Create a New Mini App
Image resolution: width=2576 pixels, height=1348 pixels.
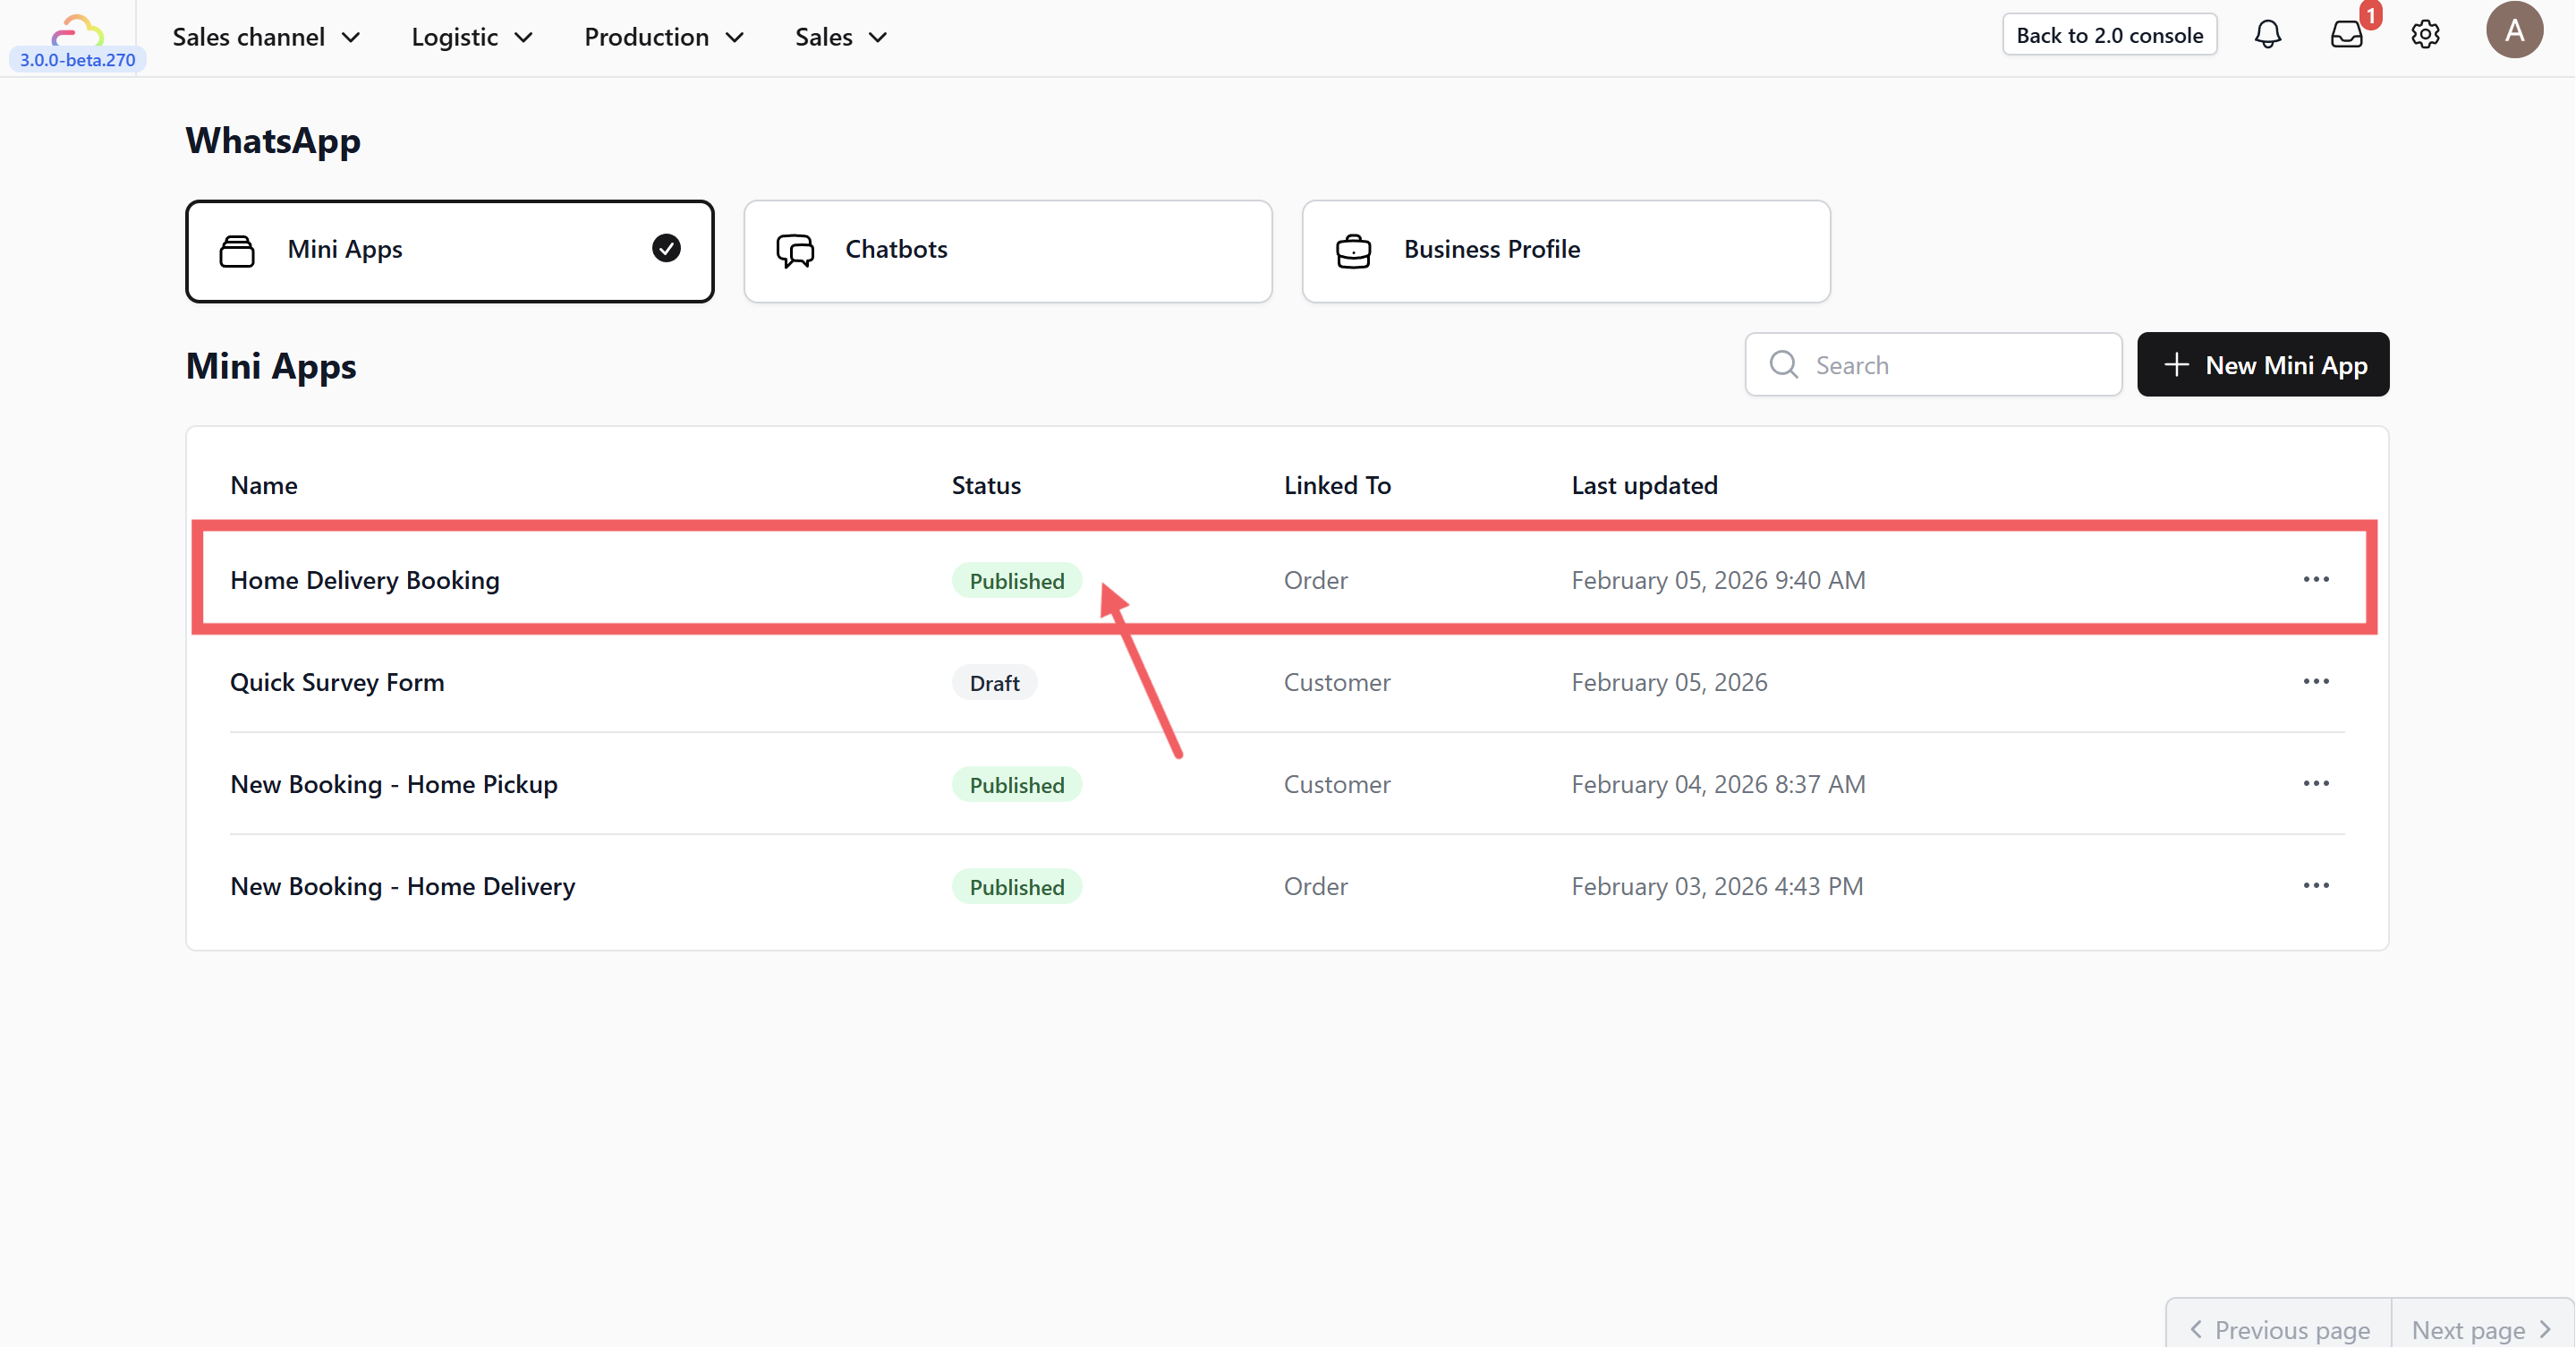2262,364
